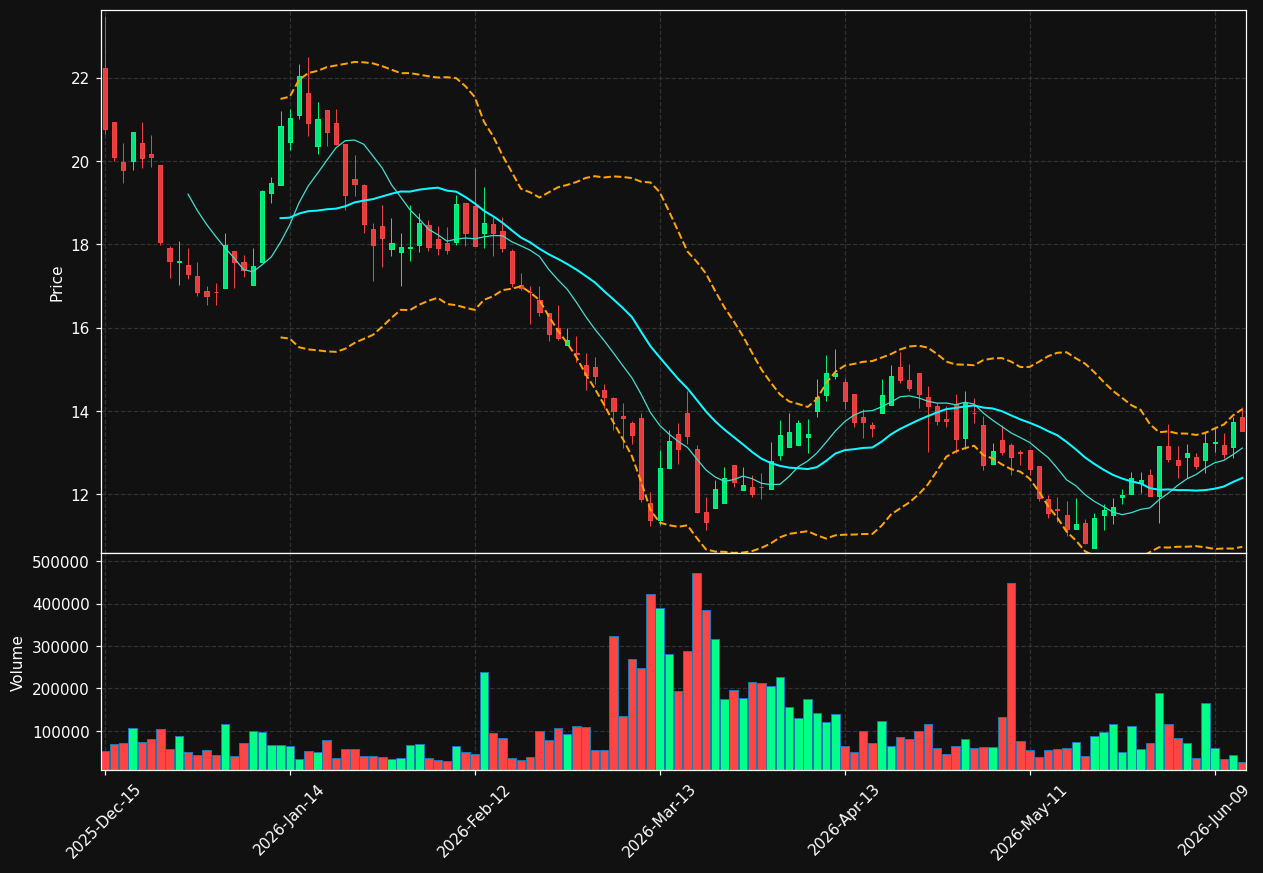Click the first red candlestick near 22
1263x873 pixels.
[x=105, y=99]
